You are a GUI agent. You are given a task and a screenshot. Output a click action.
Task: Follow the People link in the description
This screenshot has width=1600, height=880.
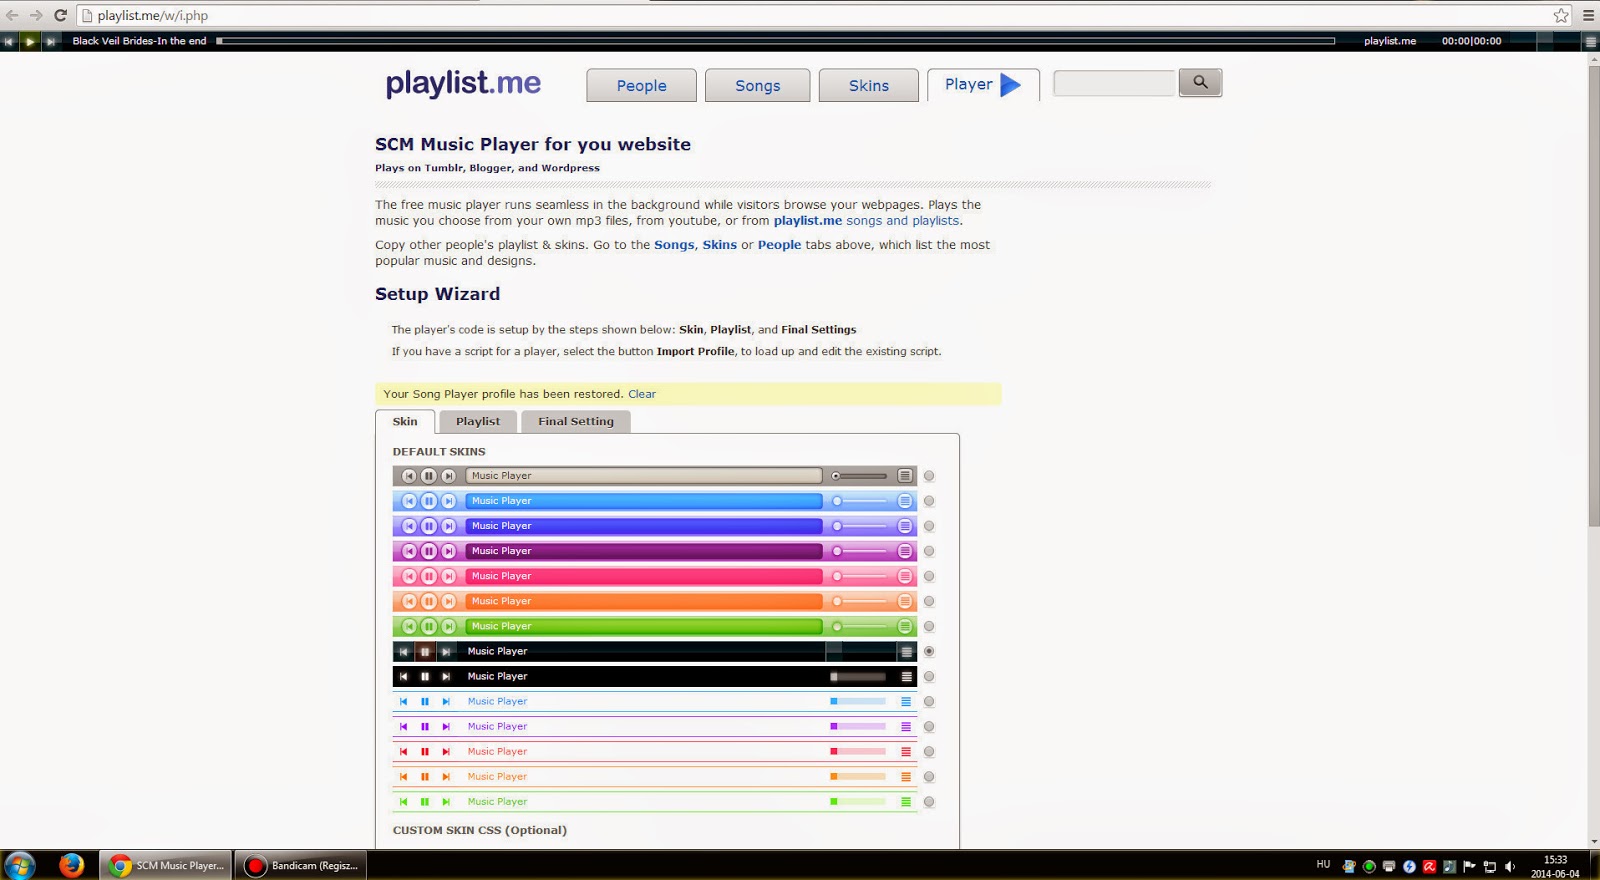pos(779,245)
